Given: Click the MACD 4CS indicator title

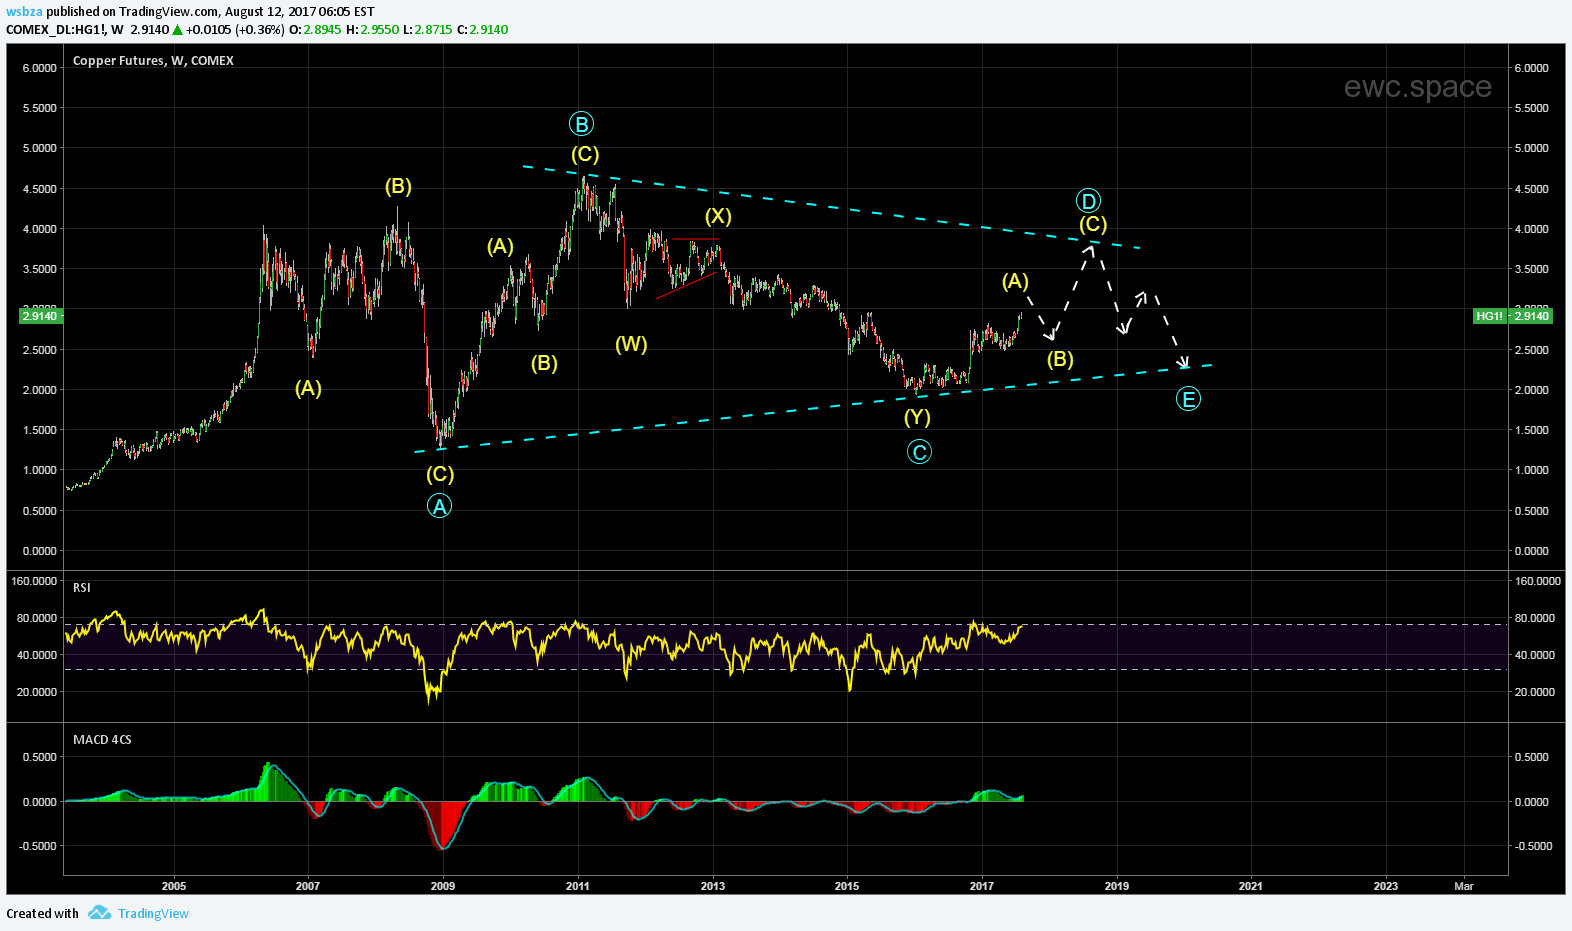Looking at the screenshot, I should pos(102,740).
